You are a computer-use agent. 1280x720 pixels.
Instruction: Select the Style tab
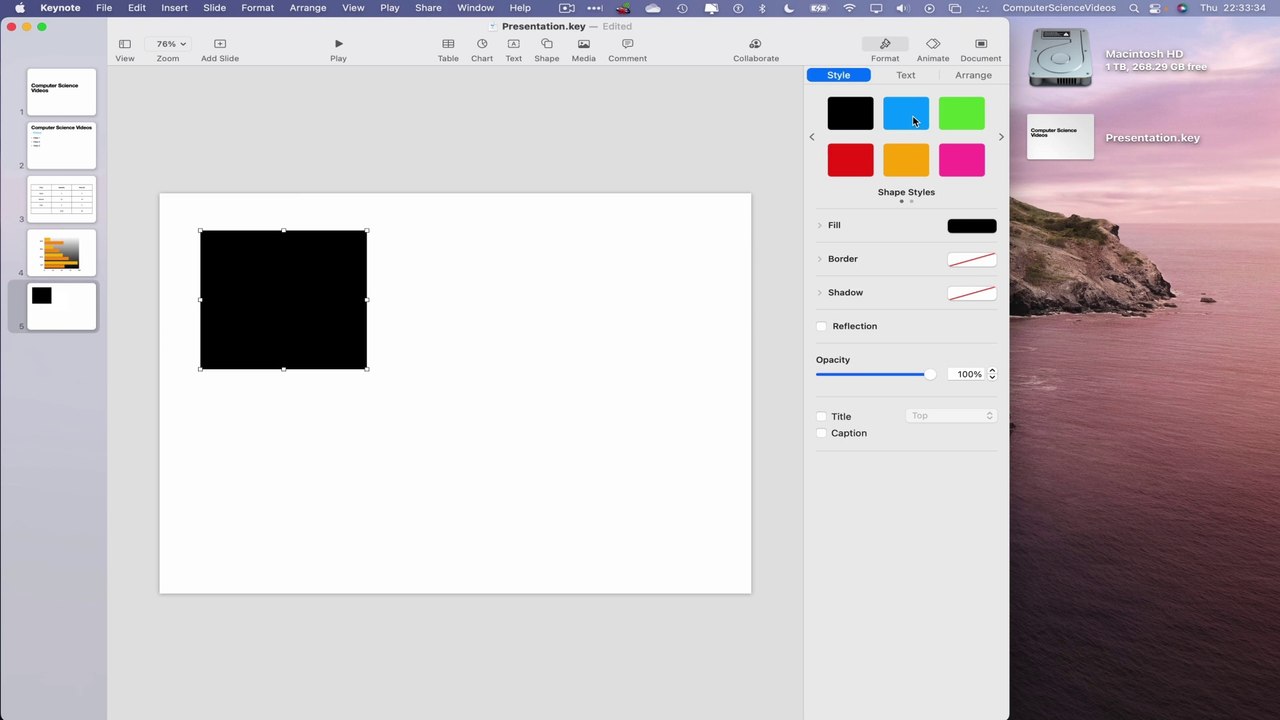pos(838,75)
